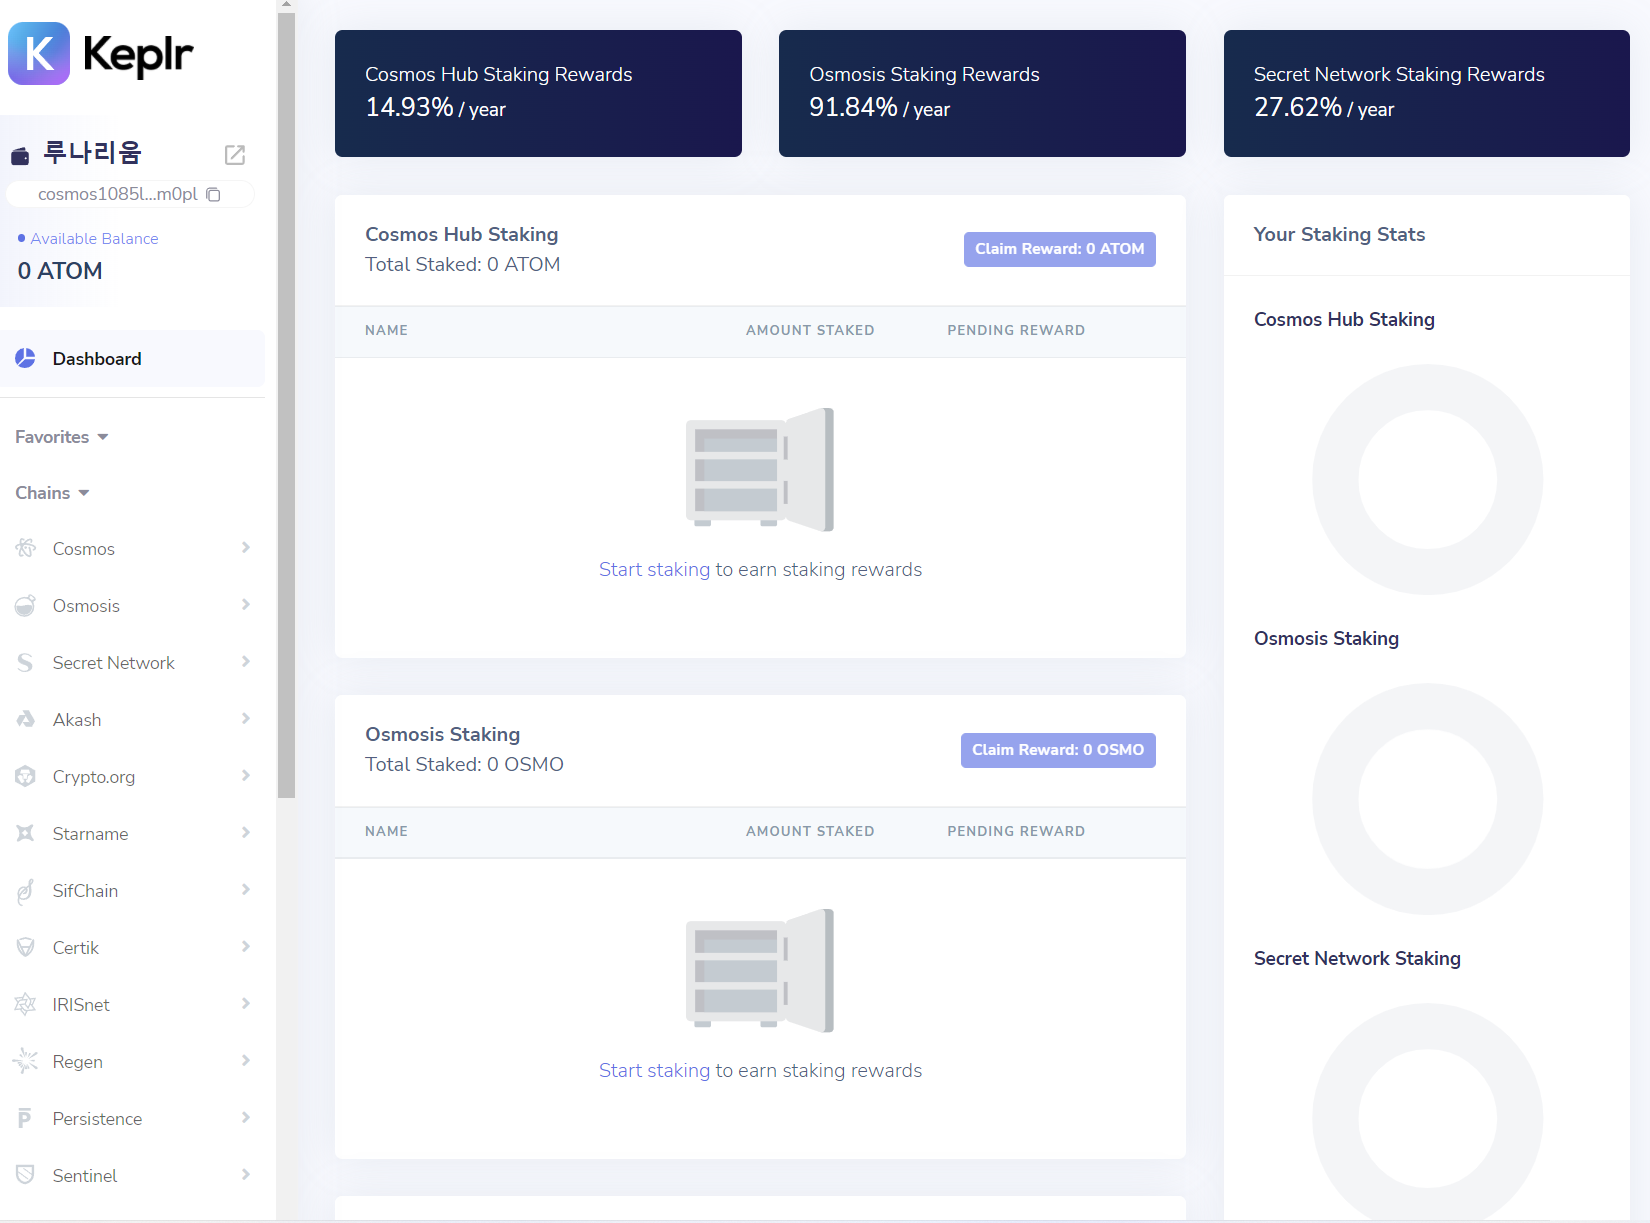1650x1223 pixels.
Task: Select Akash in the chains list
Action: click(x=132, y=719)
